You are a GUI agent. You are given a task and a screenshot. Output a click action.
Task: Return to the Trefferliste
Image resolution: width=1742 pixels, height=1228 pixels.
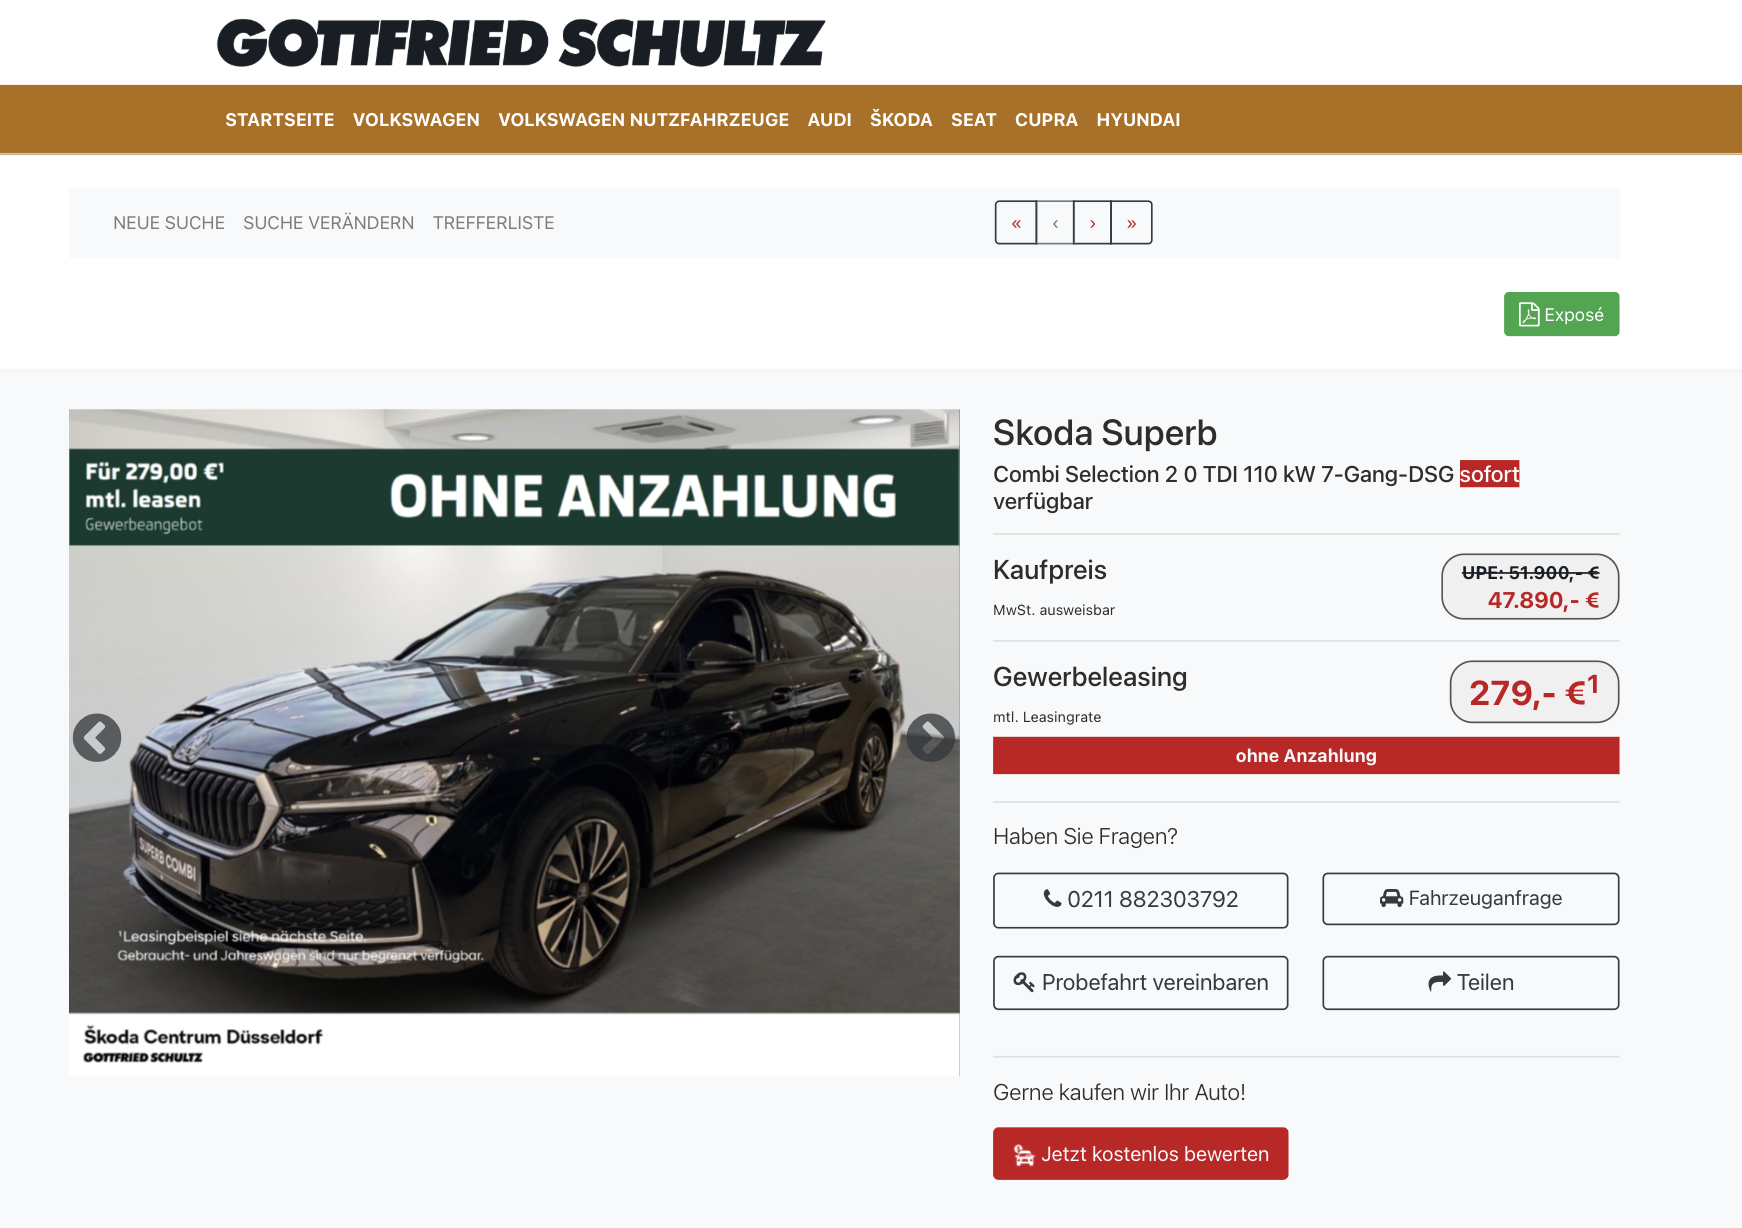pos(494,223)
